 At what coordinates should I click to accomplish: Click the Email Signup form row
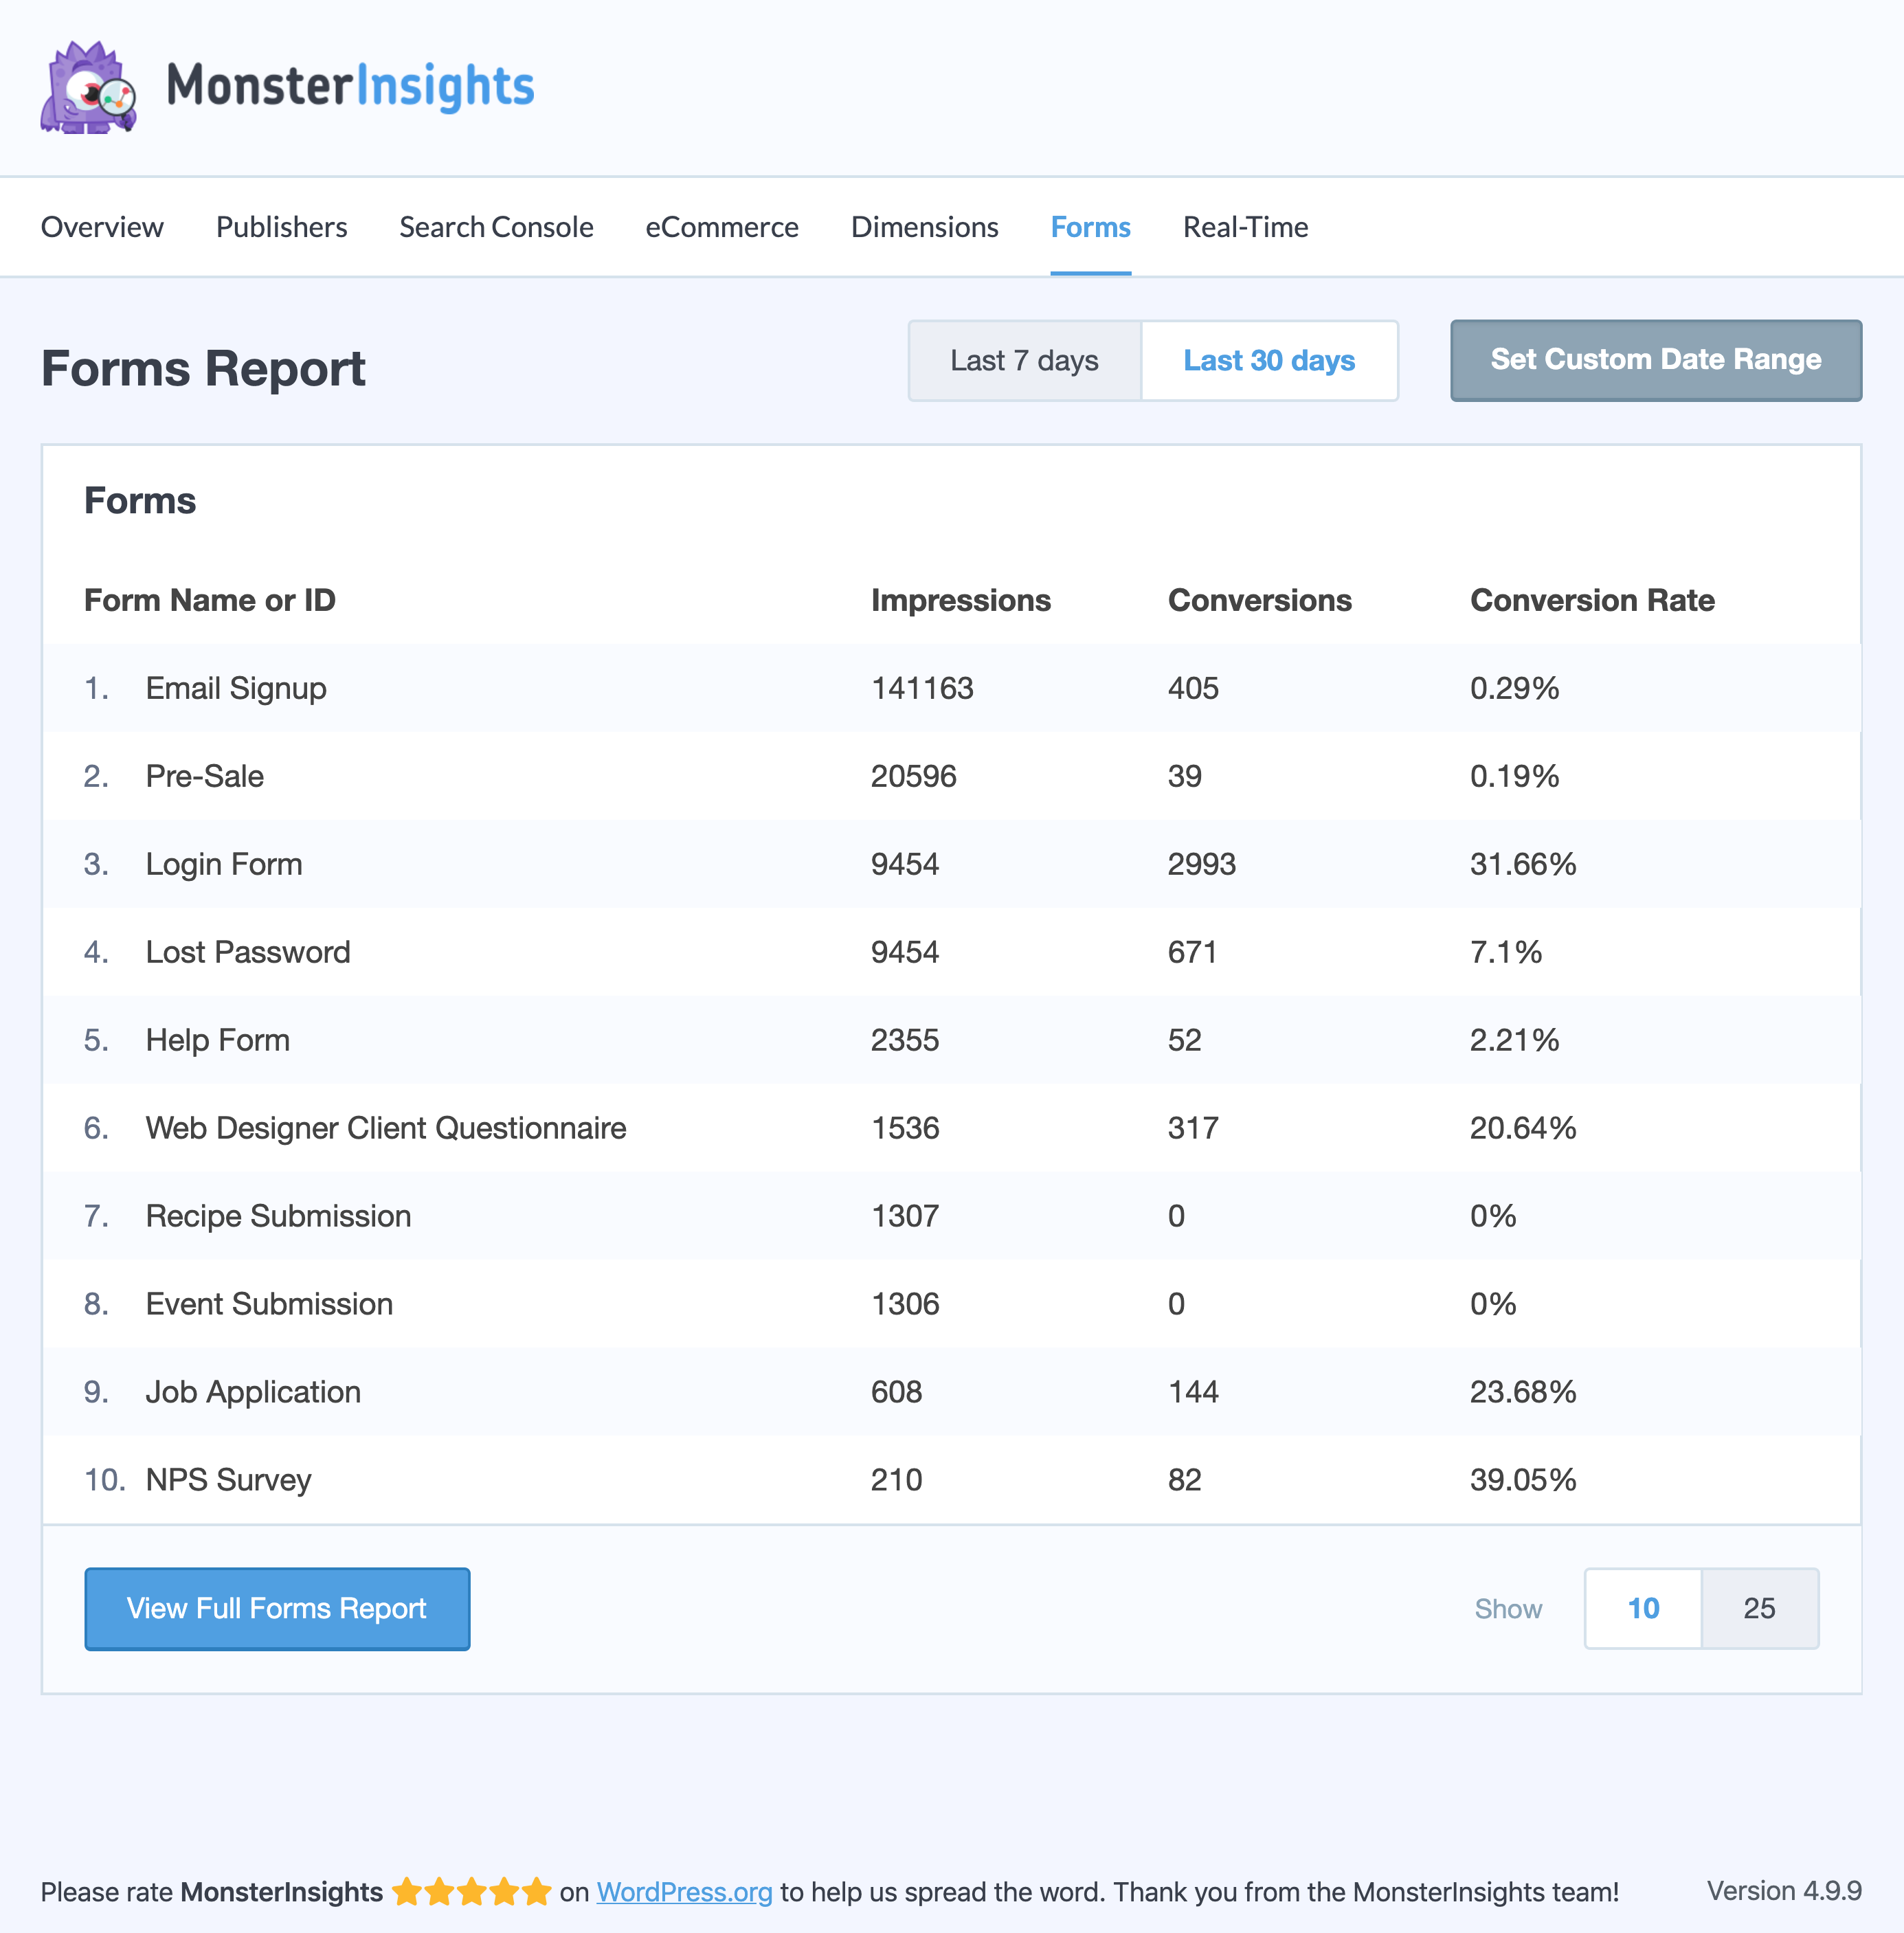(236, 688)
